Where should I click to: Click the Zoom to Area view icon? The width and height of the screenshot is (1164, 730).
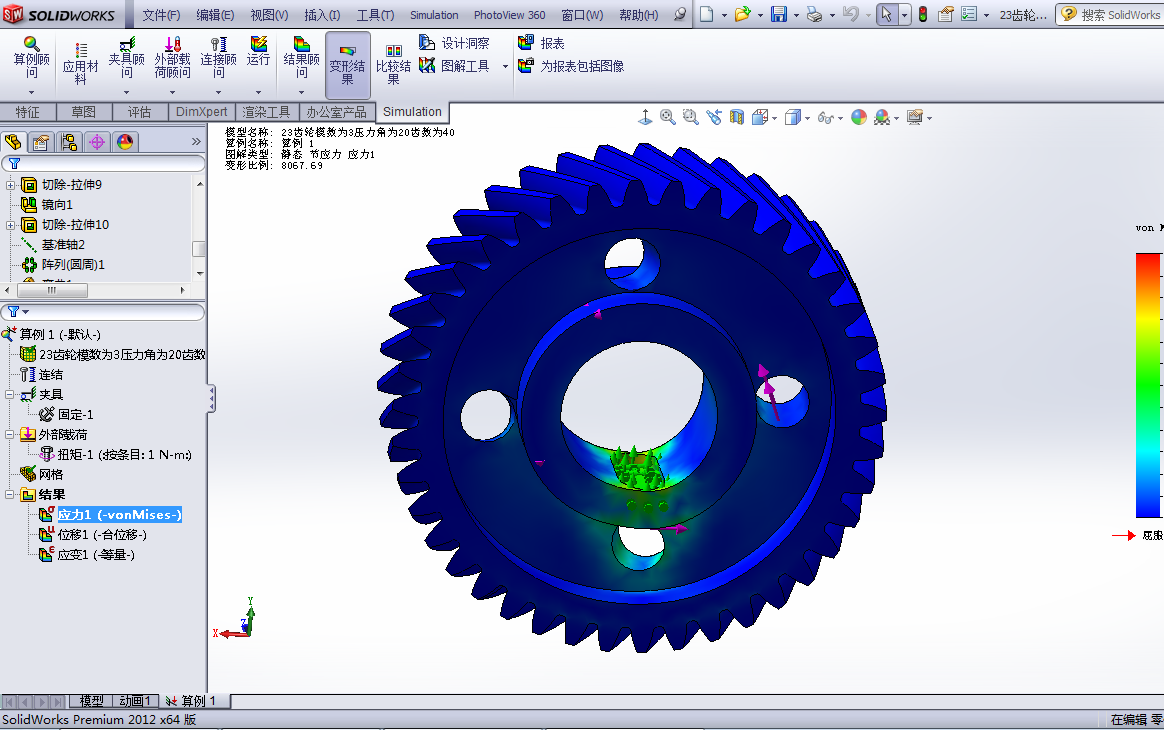coord(690,117)
